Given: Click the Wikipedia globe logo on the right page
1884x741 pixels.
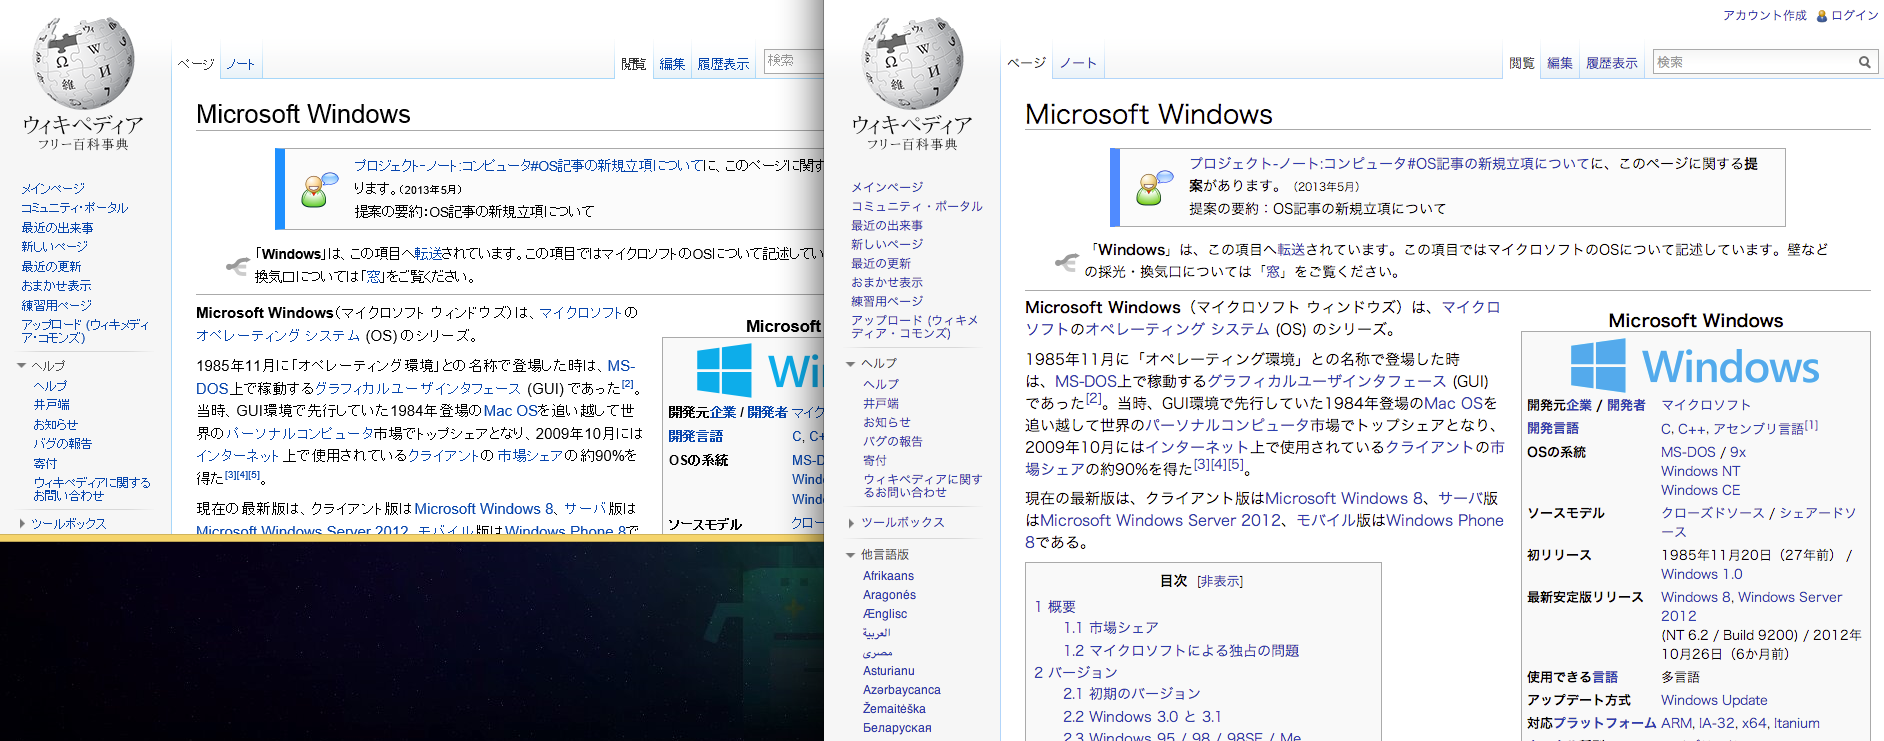Looking at the screenshot, I should (911, 62).
